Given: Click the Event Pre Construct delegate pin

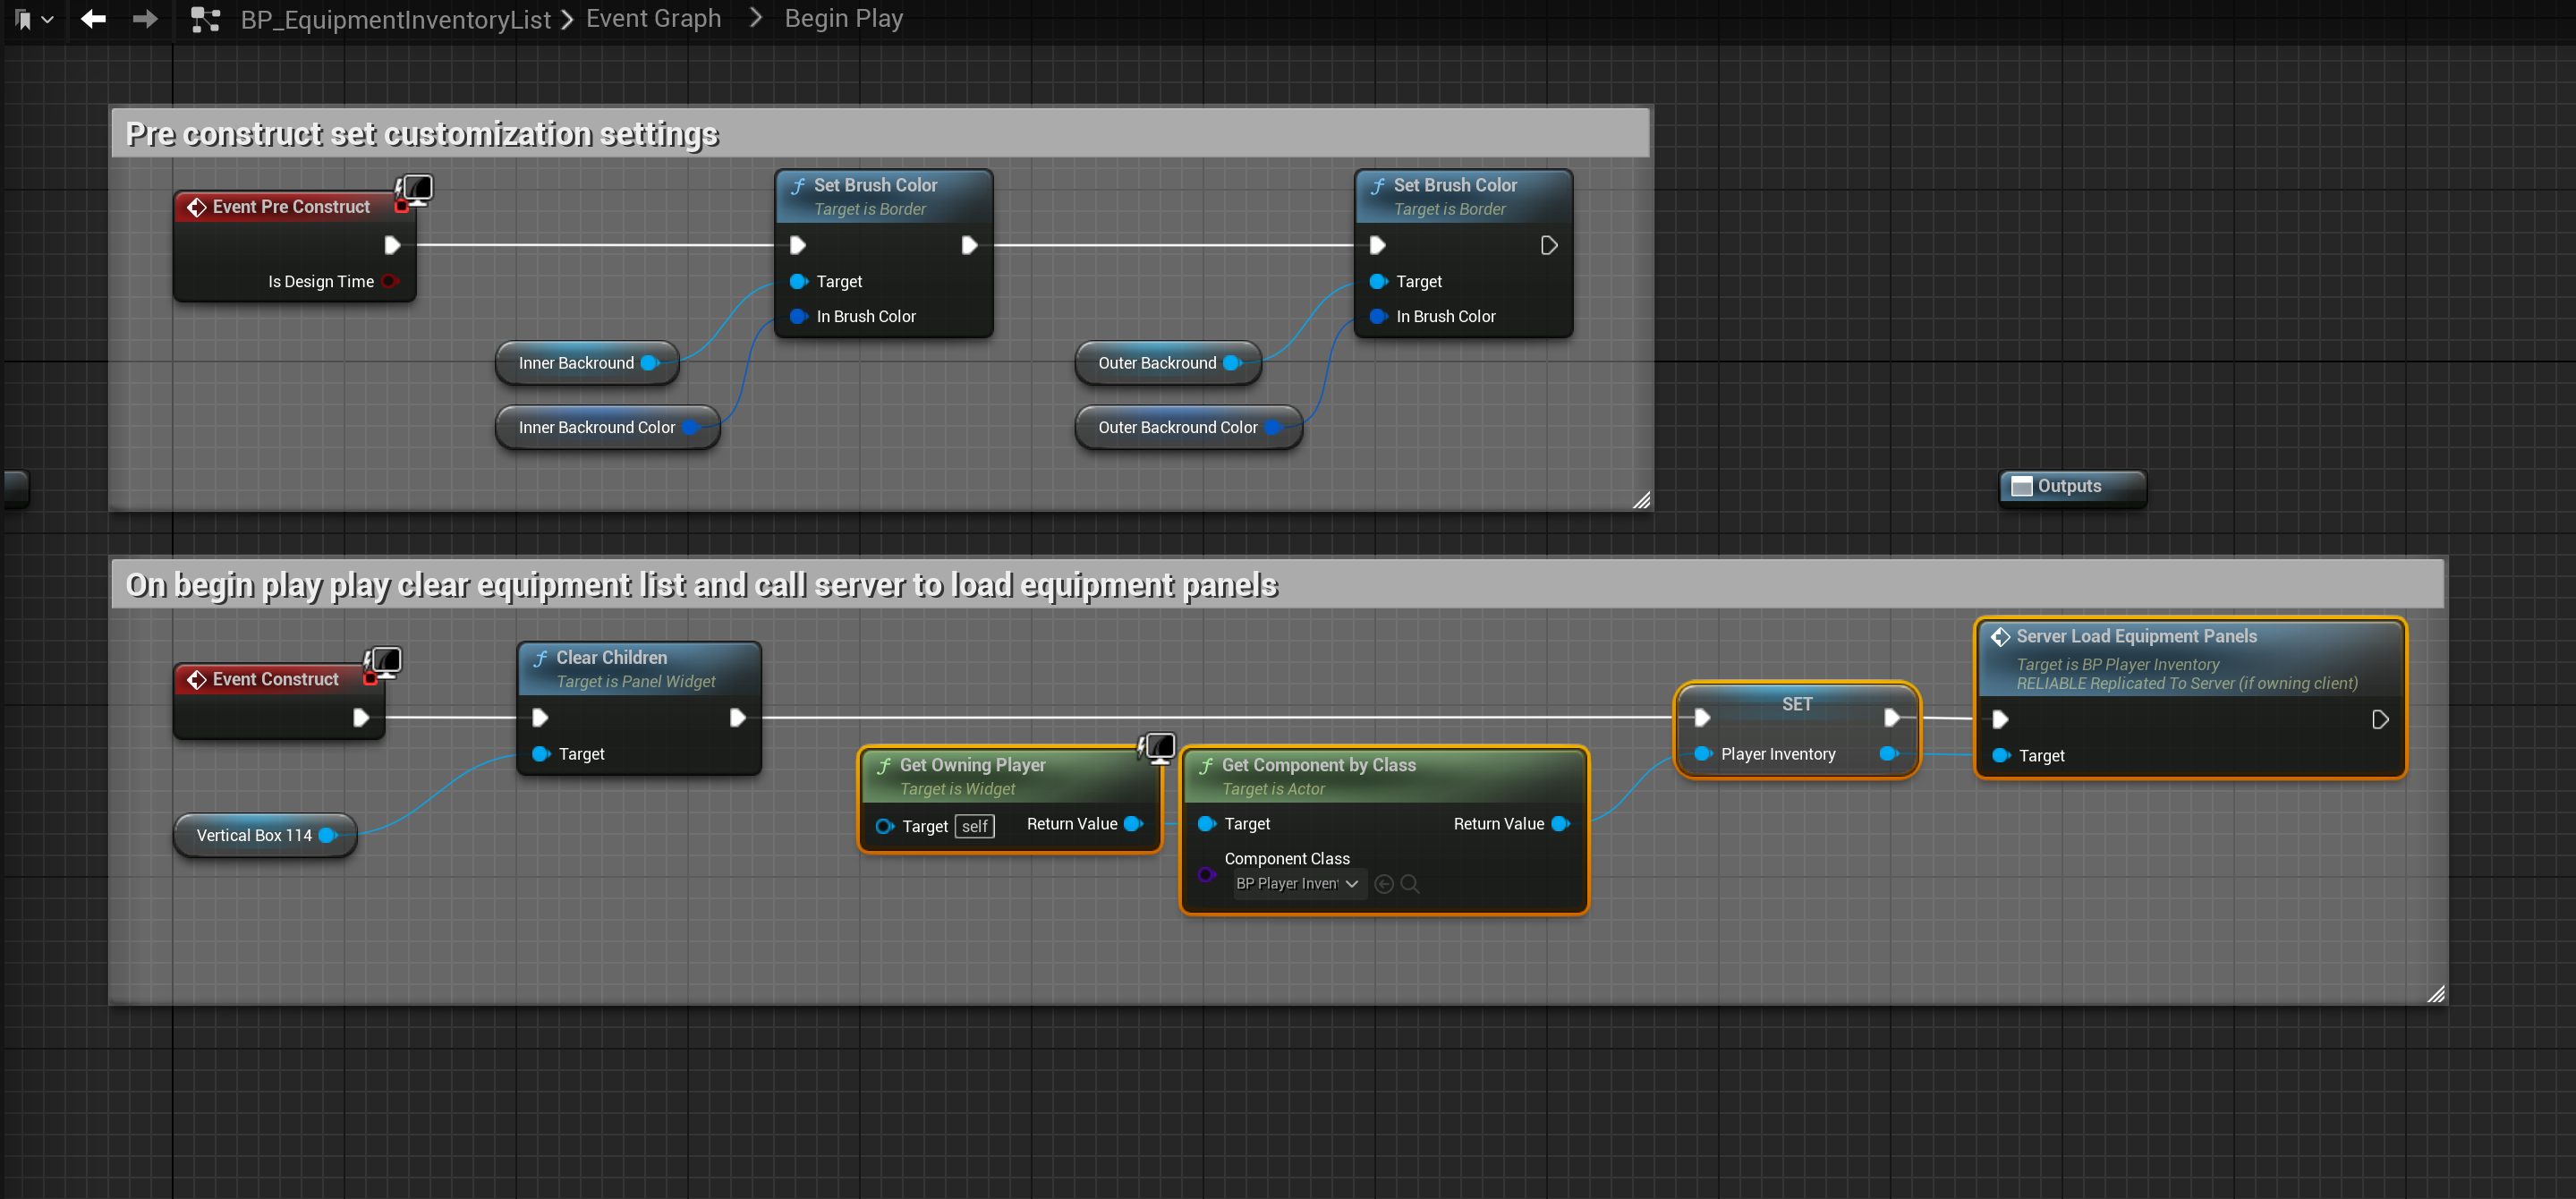Looking at the screenshot, I should pos(402,207).
